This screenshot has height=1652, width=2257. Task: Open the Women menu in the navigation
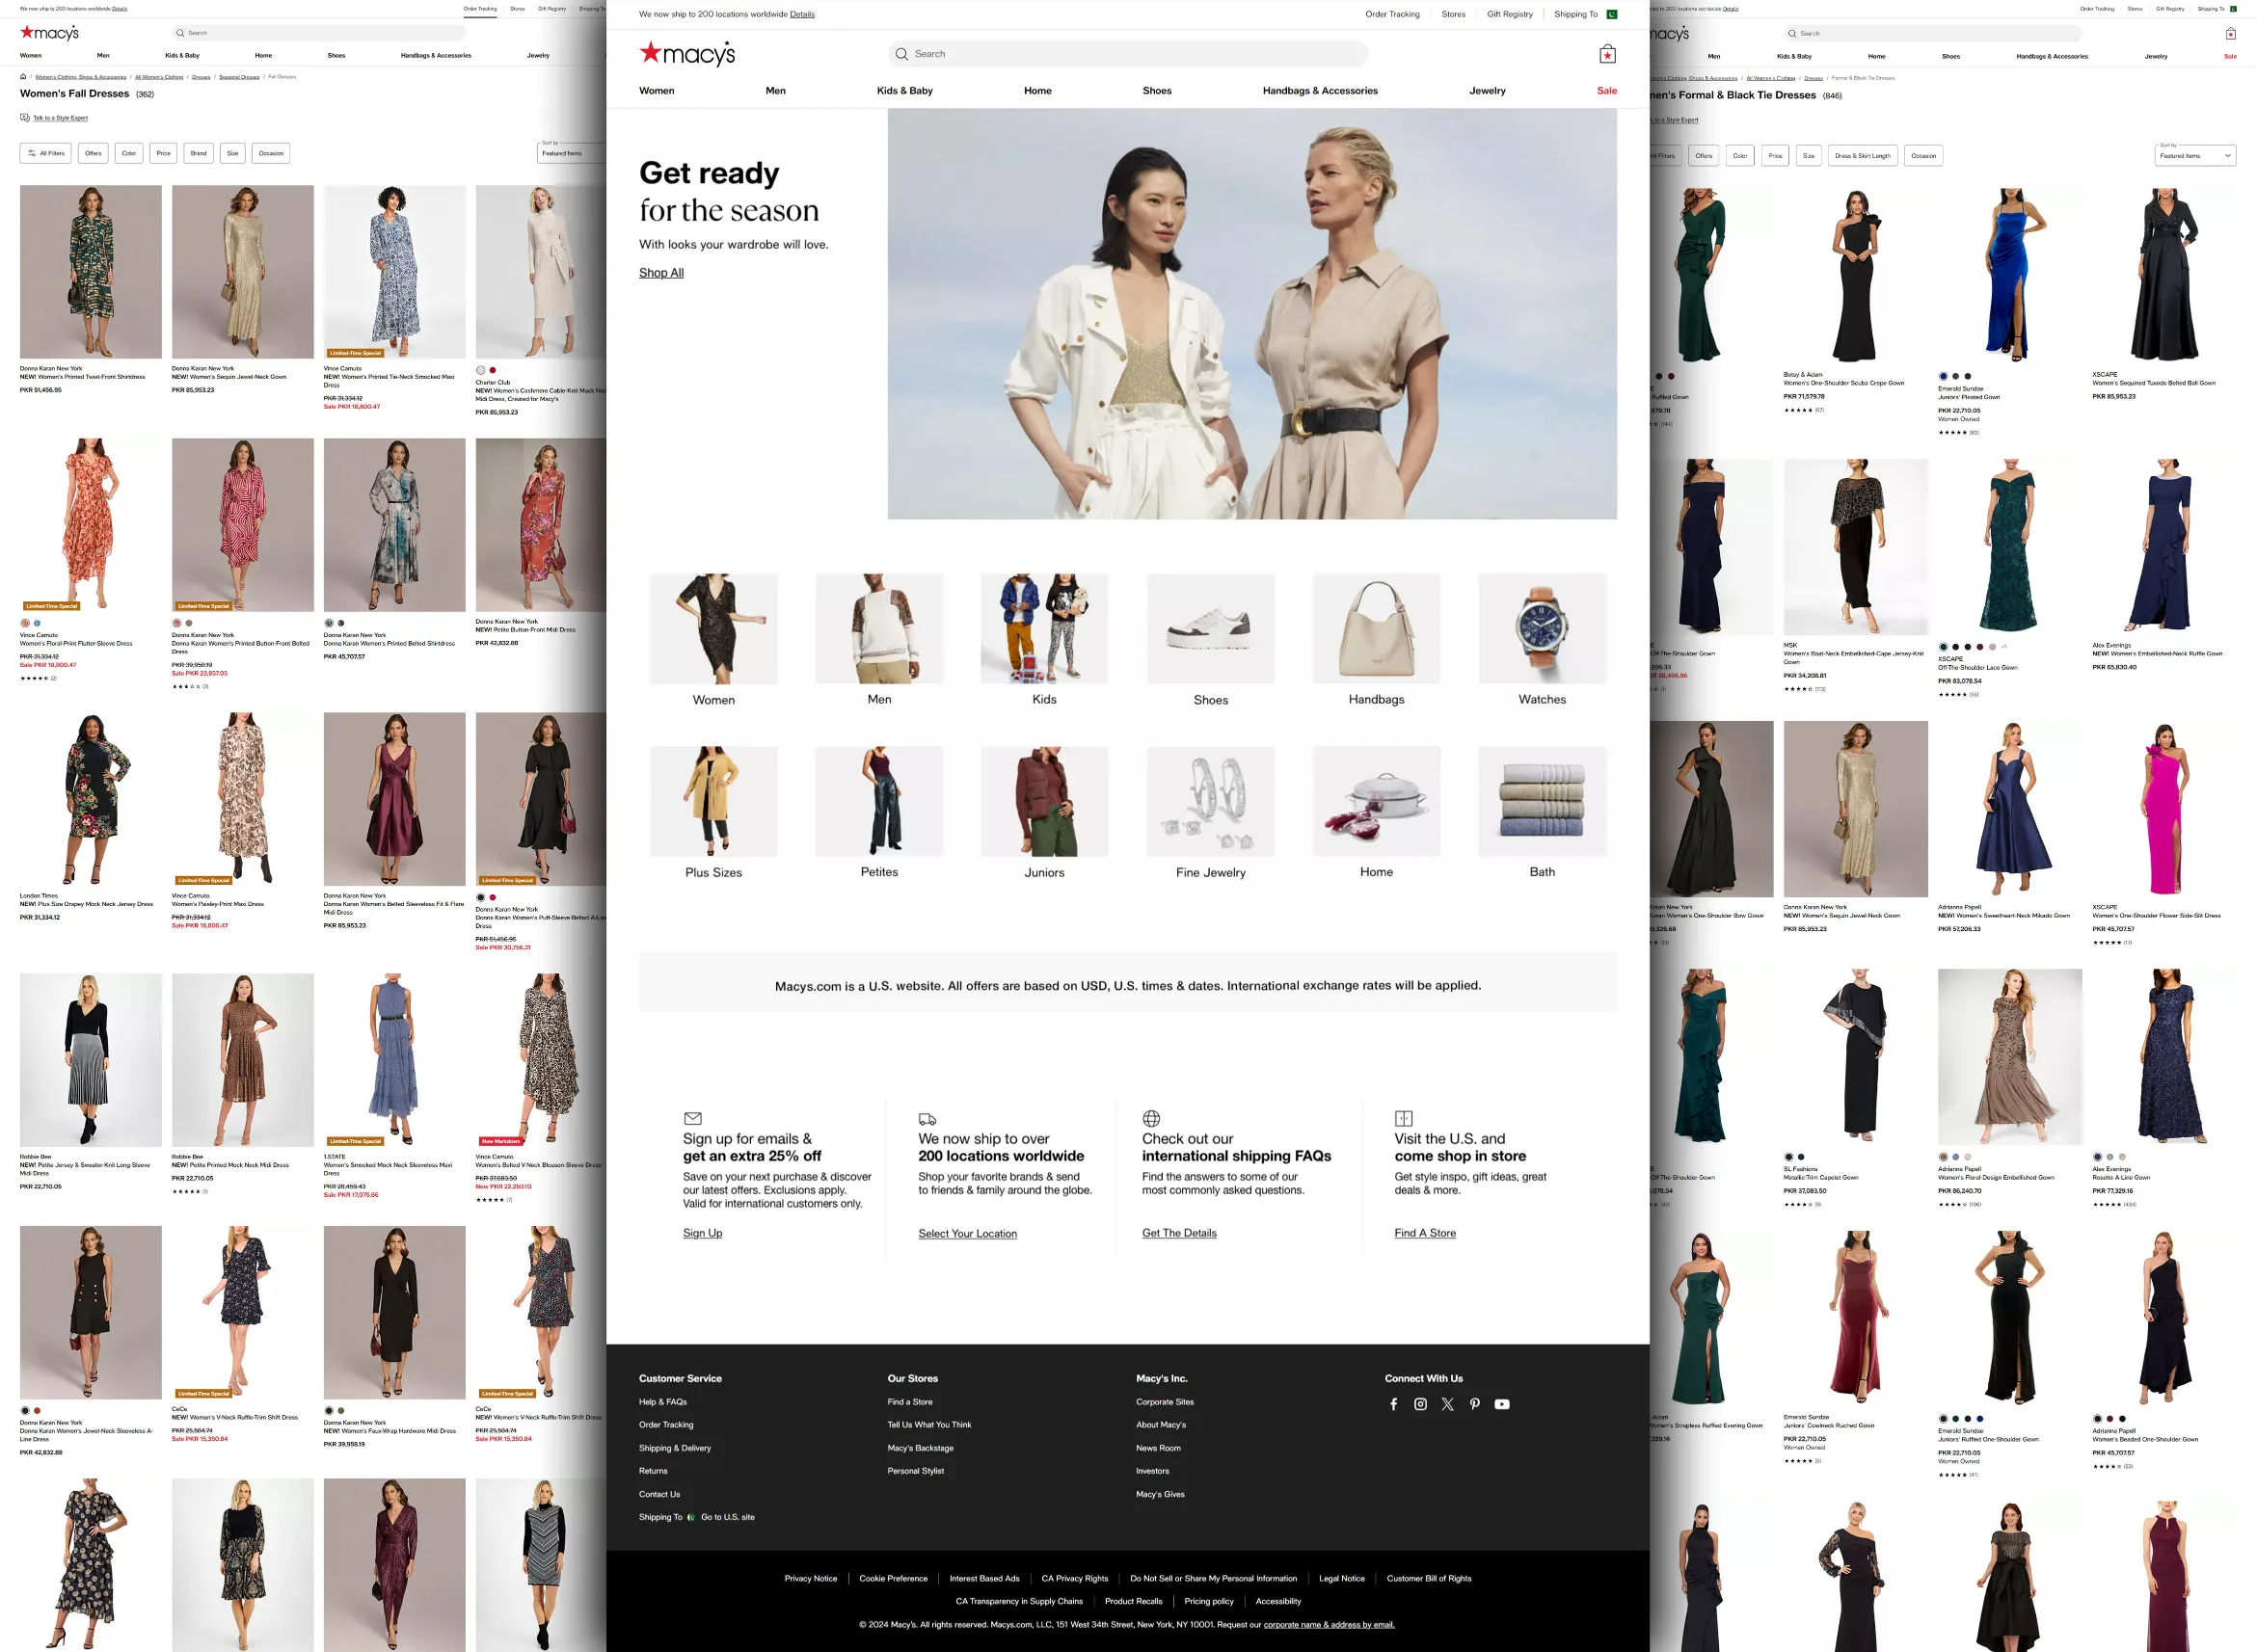(x=656, y=90)
